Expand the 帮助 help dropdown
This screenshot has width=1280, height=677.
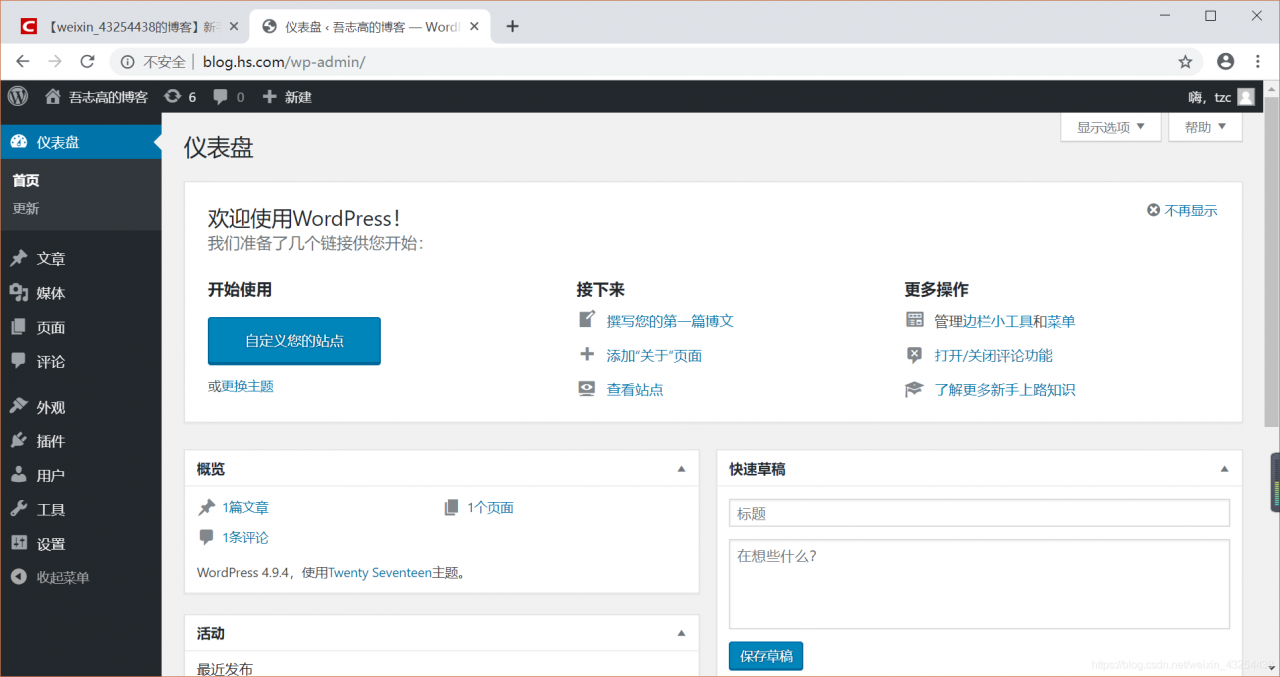tap(1205, 127)
